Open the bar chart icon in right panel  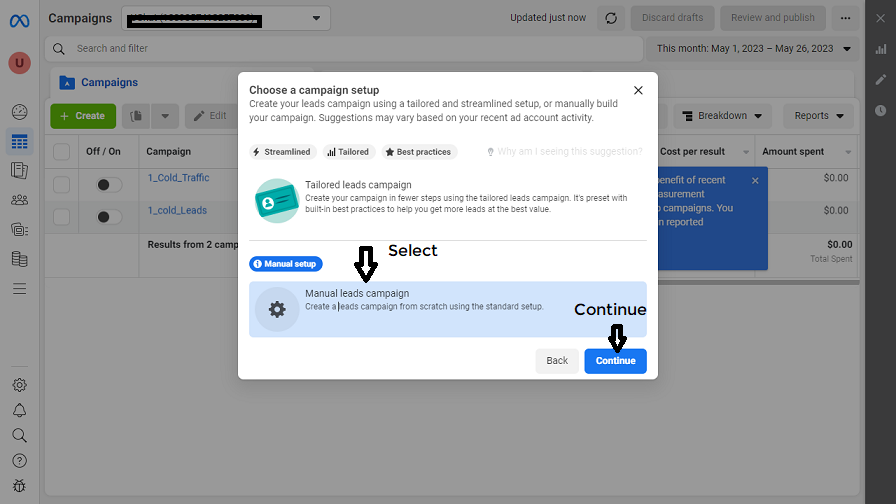(x=880, y=48)
